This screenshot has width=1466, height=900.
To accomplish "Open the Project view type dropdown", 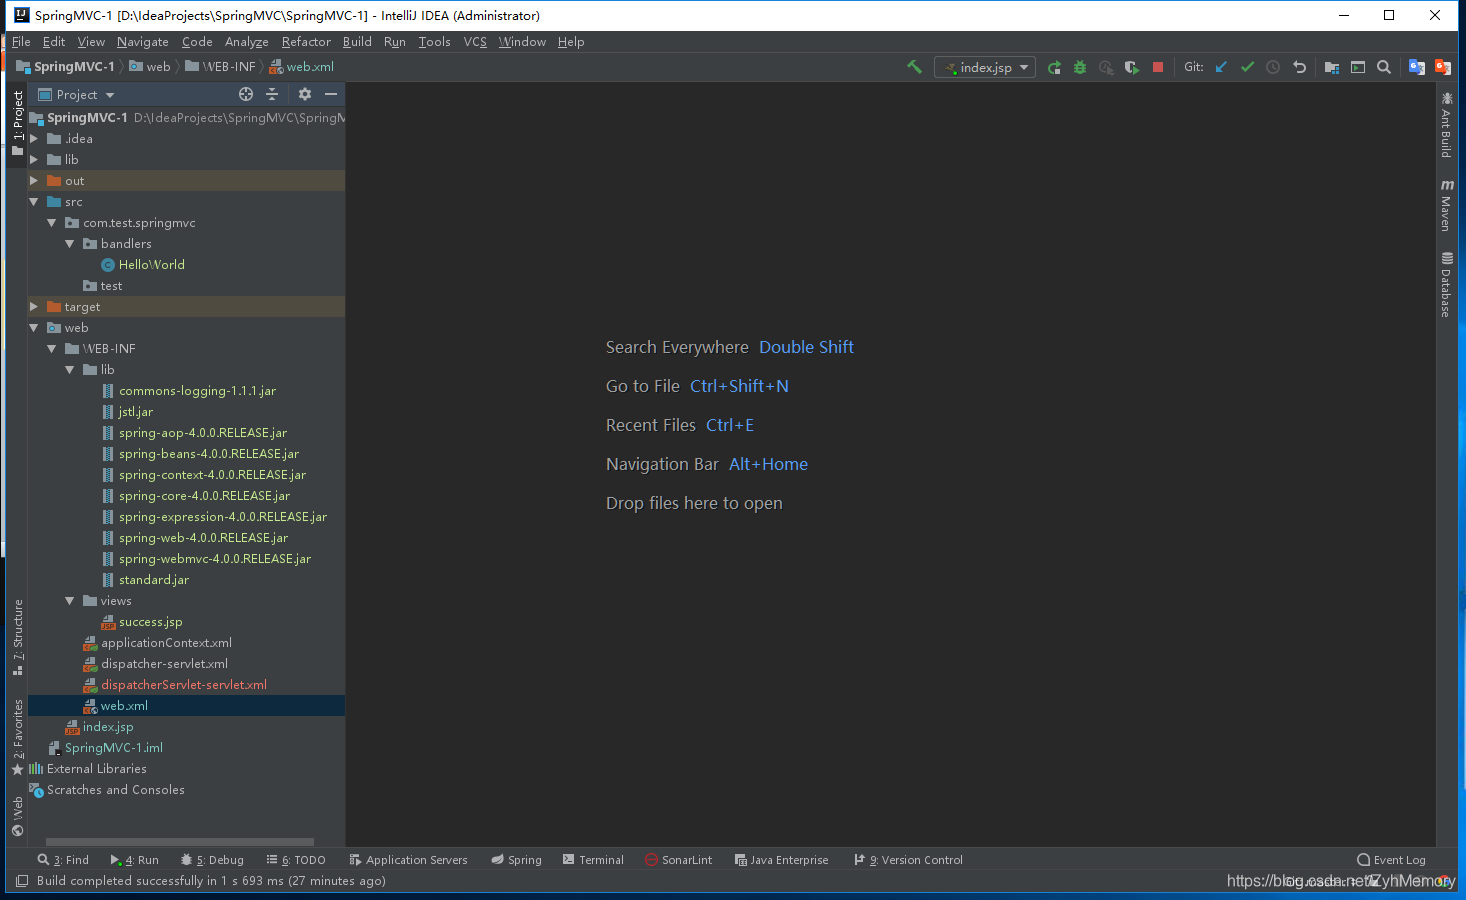I will pos(76,94).
